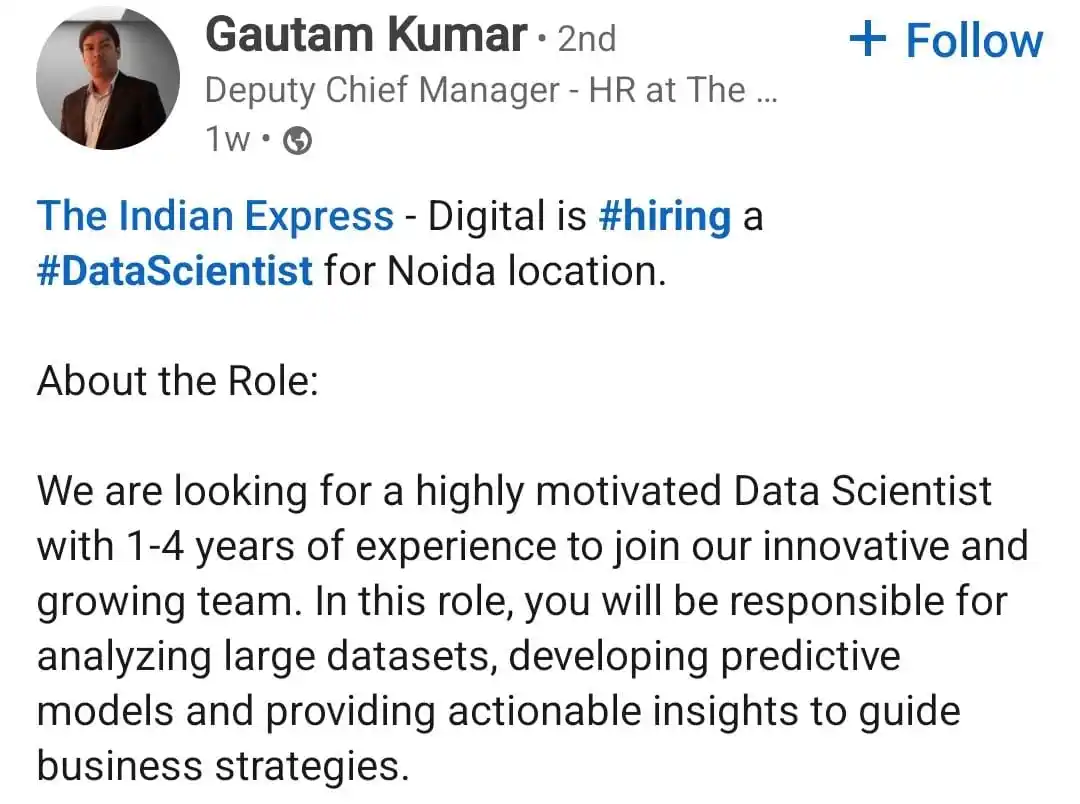Open The Indian Express company link
The height and width of the screenshot is (804, 1080).
tap(215, 216)
